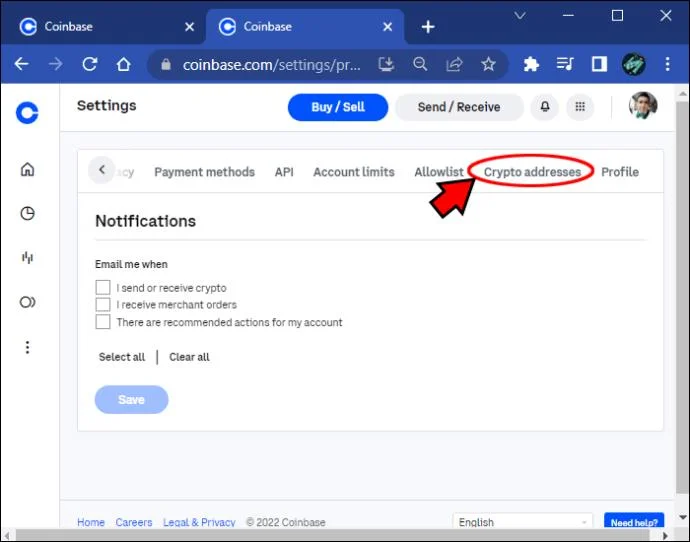690x542 pixels.
Task: Go back with the browser back arrow
Action: [22, 64]
